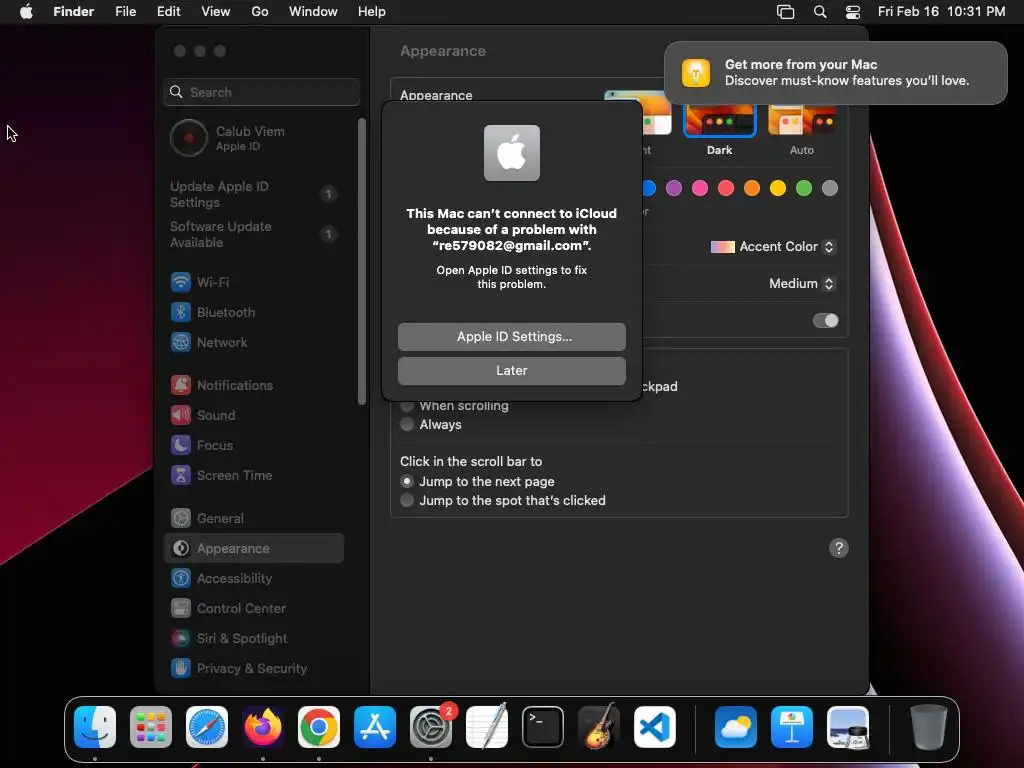Select Accessibility in the sidebar
Viewport: 1024px width, 768px height.
(253, 579)
